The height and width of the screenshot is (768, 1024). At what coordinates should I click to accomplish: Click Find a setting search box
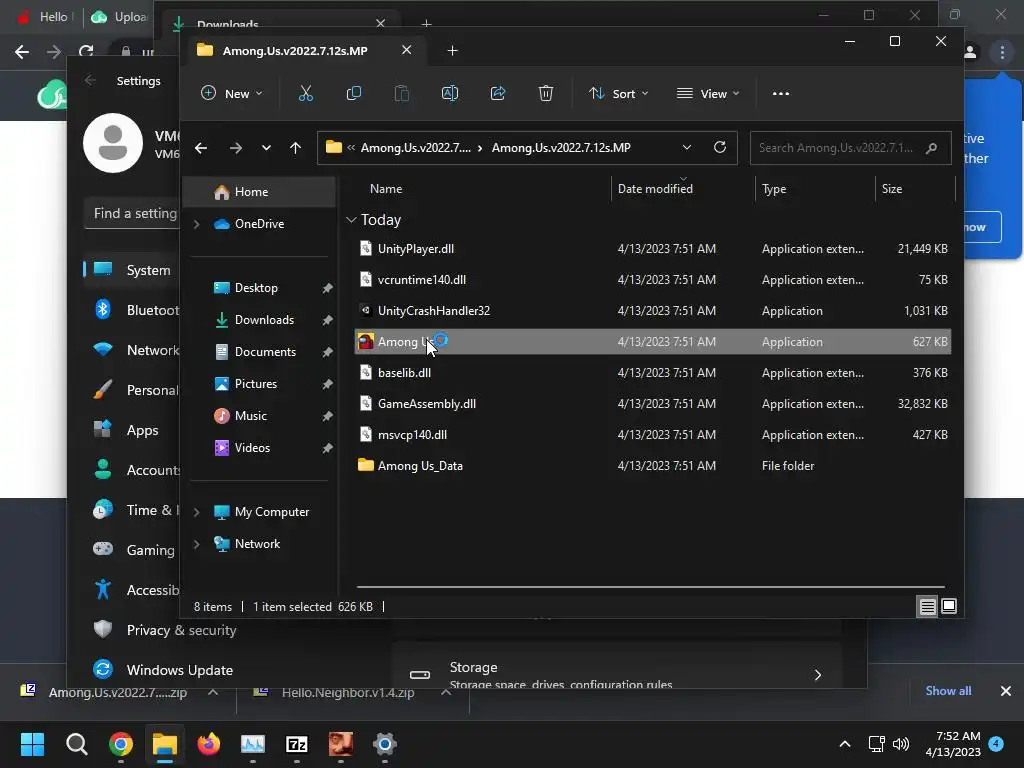click(x=133, y=214)
